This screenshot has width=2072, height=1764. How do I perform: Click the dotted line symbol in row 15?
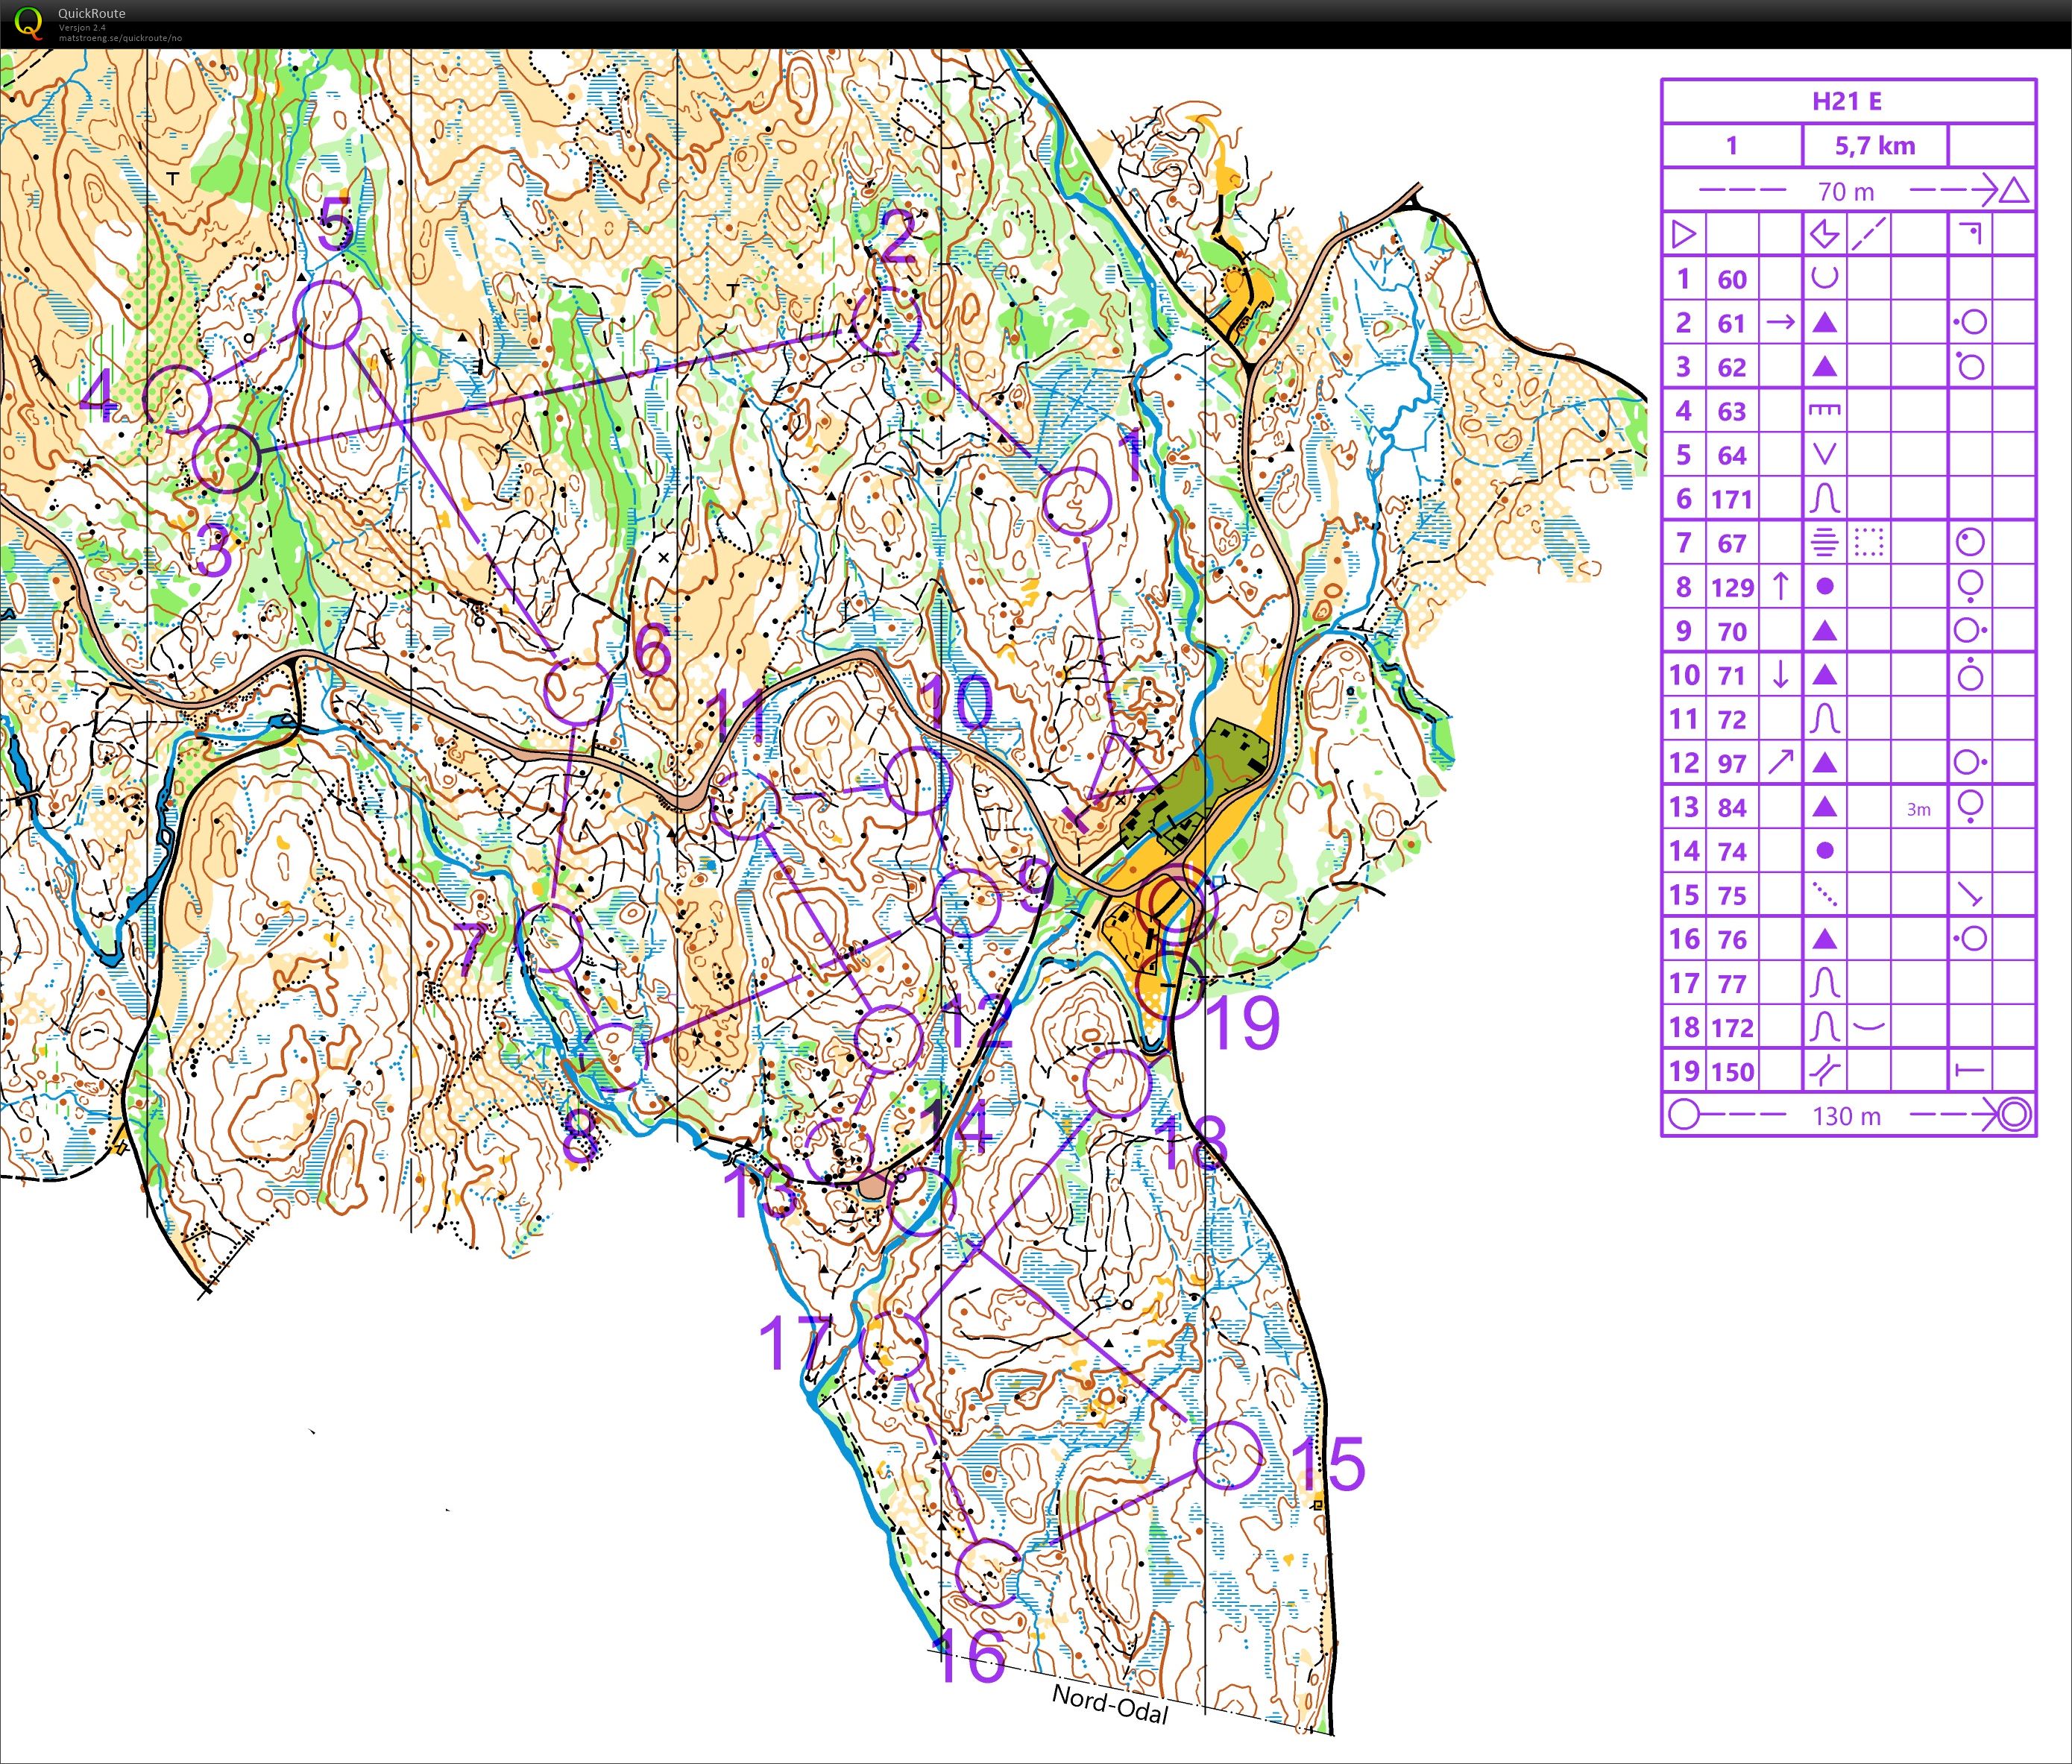[x=1824, y=894]
